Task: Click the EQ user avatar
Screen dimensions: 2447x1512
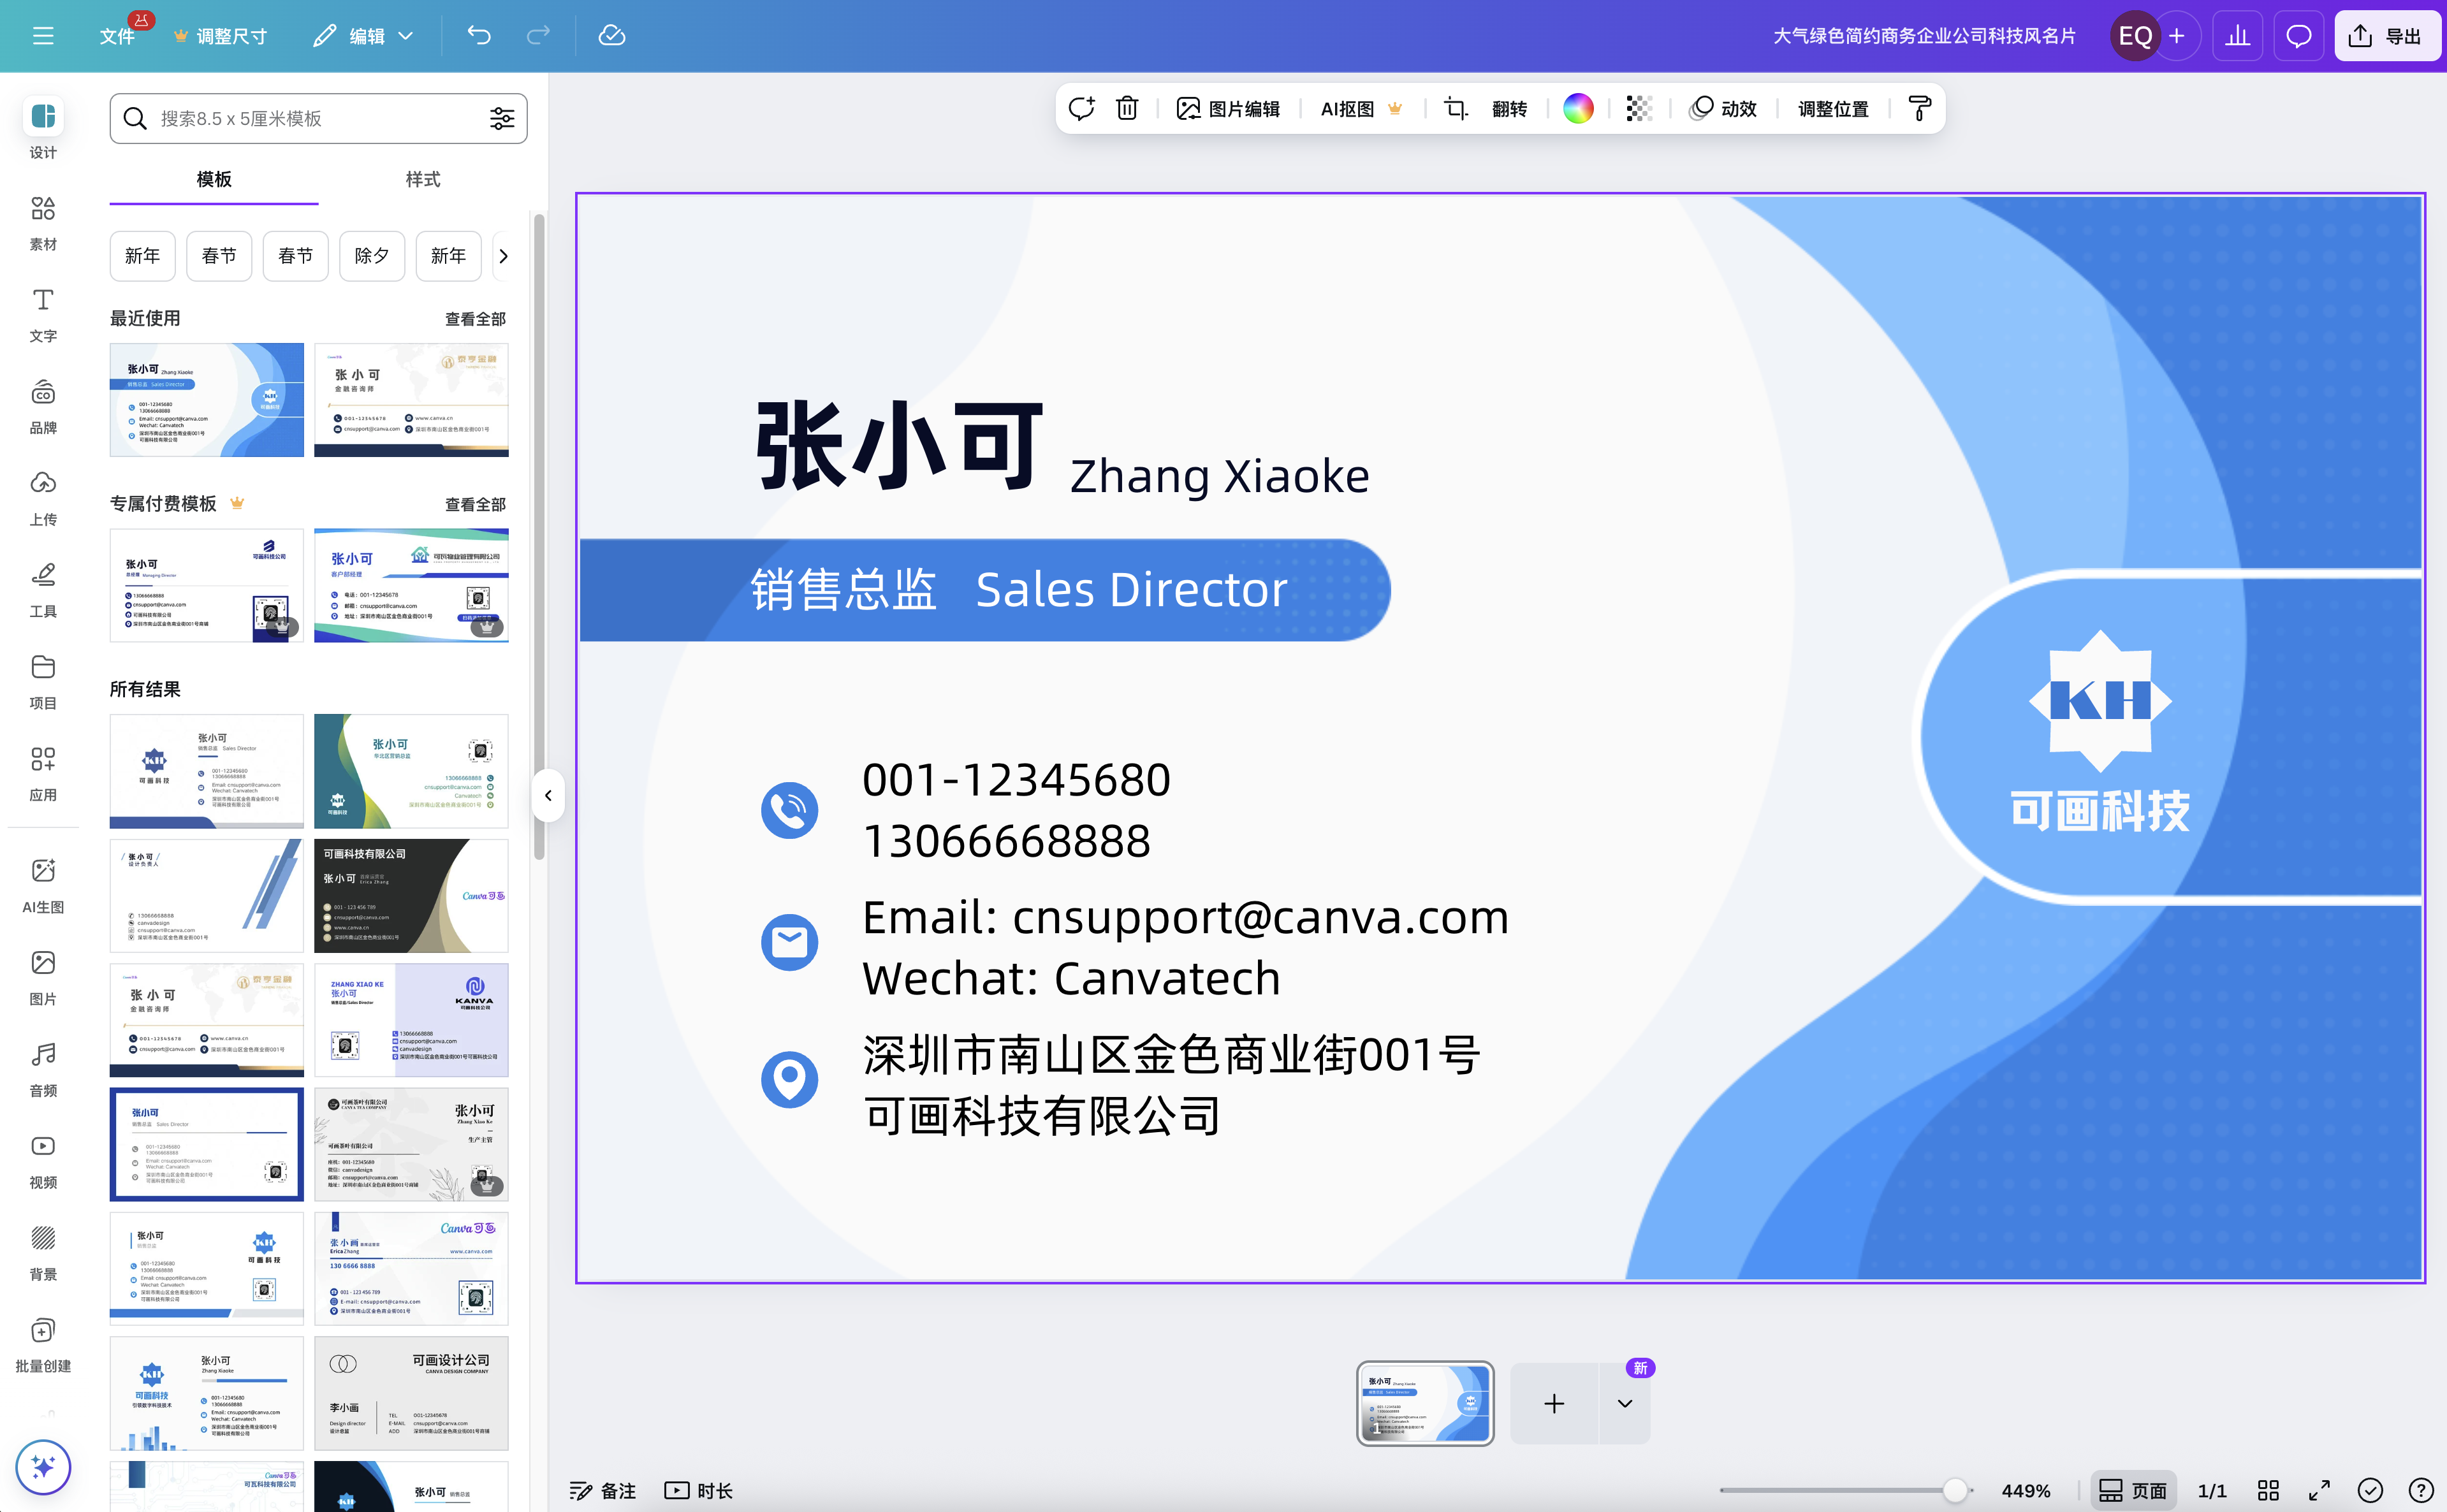Action: coord(2135,36)
